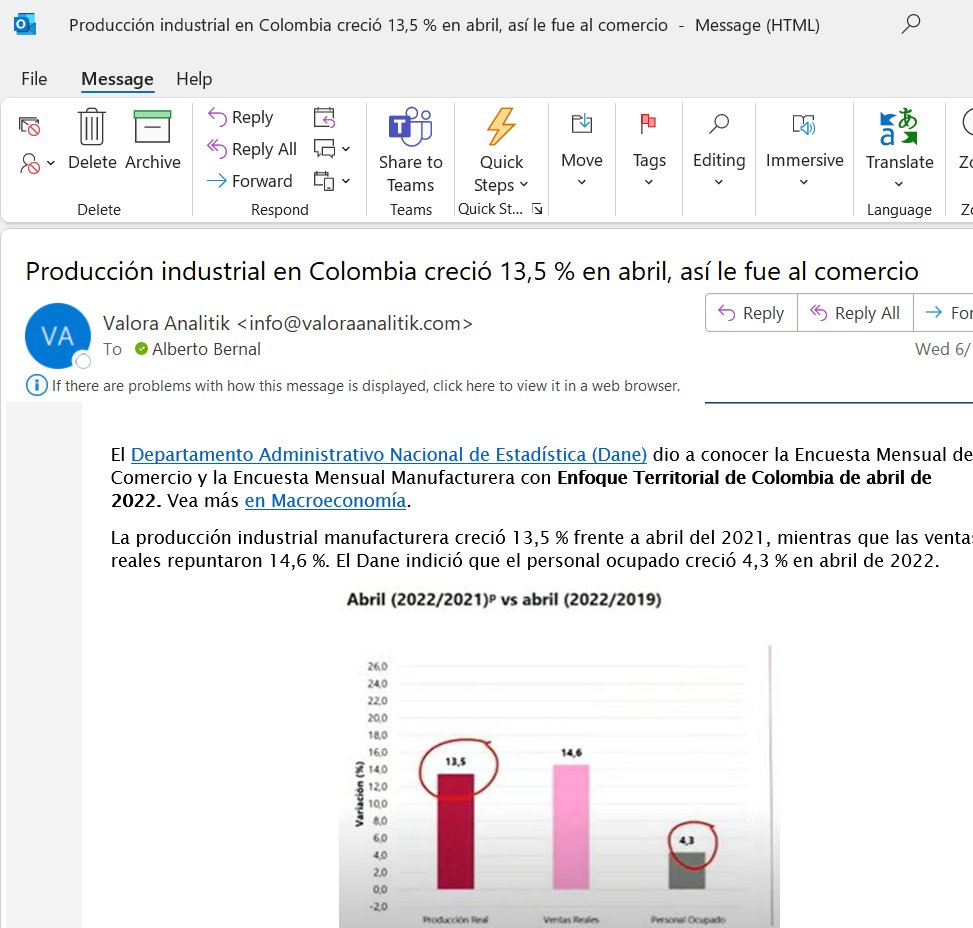Click the IM reply icon
Screen dimensions: 973x928
pyautogui.click(x=325, y=149)
